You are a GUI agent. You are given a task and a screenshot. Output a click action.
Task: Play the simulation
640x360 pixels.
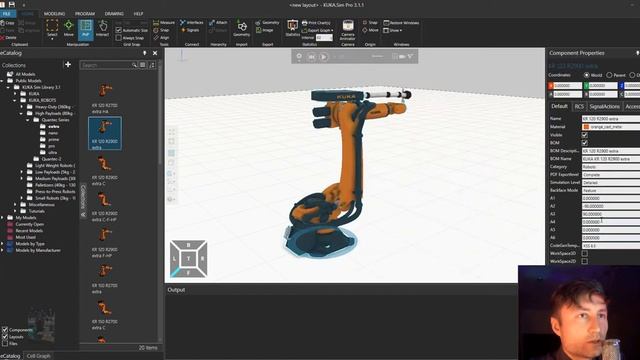[323, 57]
